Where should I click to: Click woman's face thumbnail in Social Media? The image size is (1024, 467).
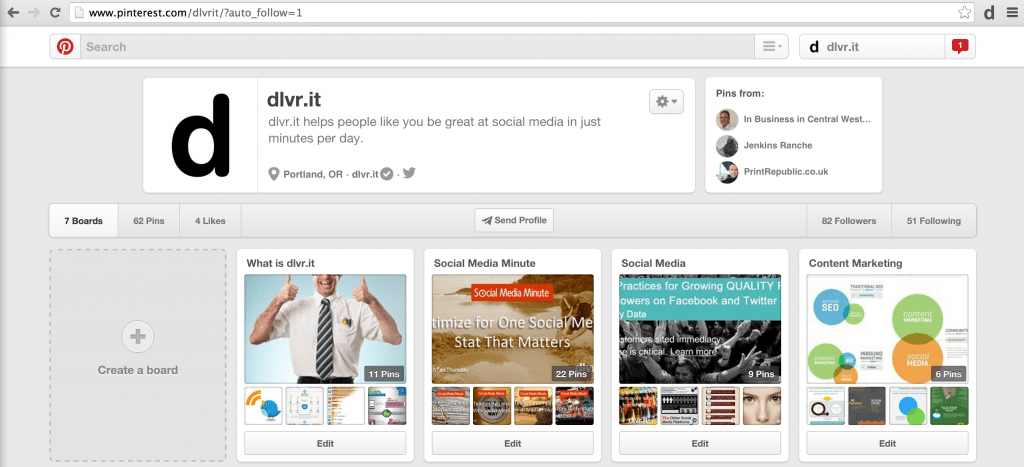click(762, 406)
